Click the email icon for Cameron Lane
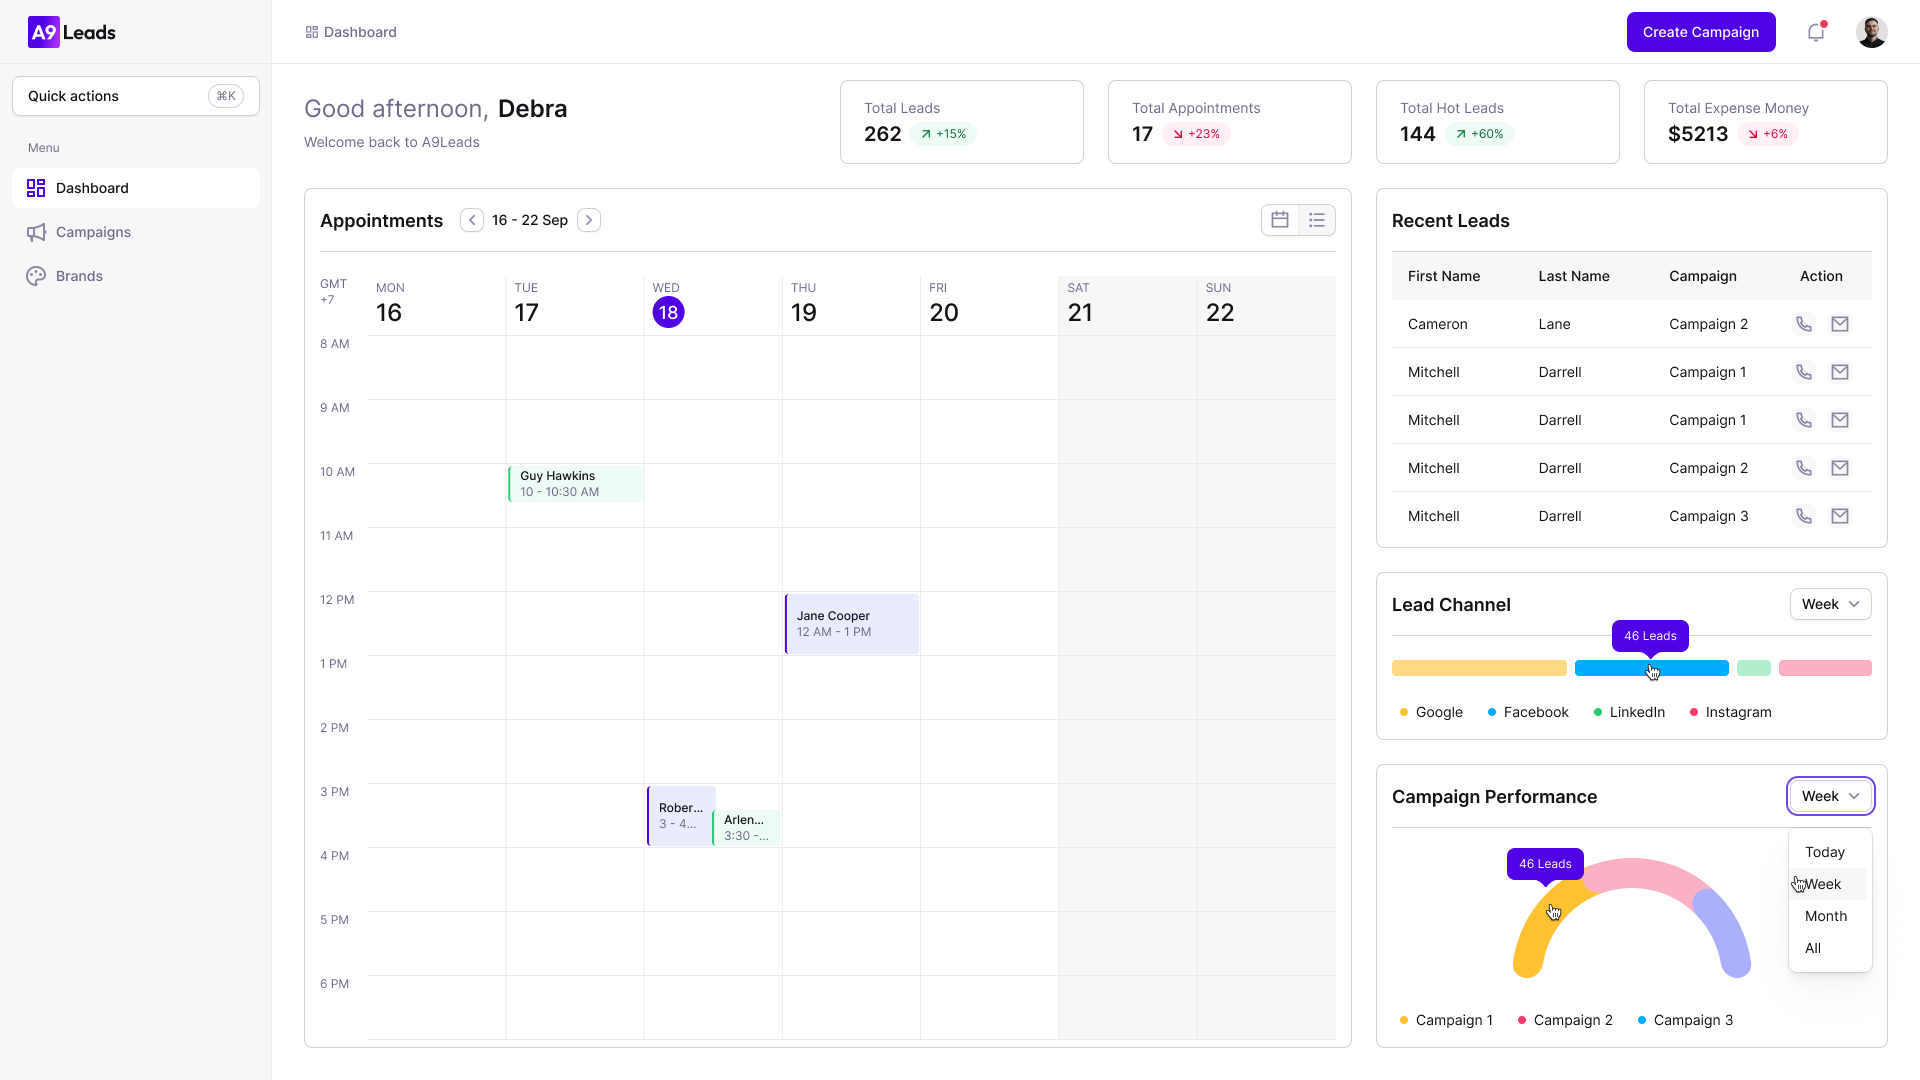This screenshot has width=1920, height=1080. (1839, 324)
